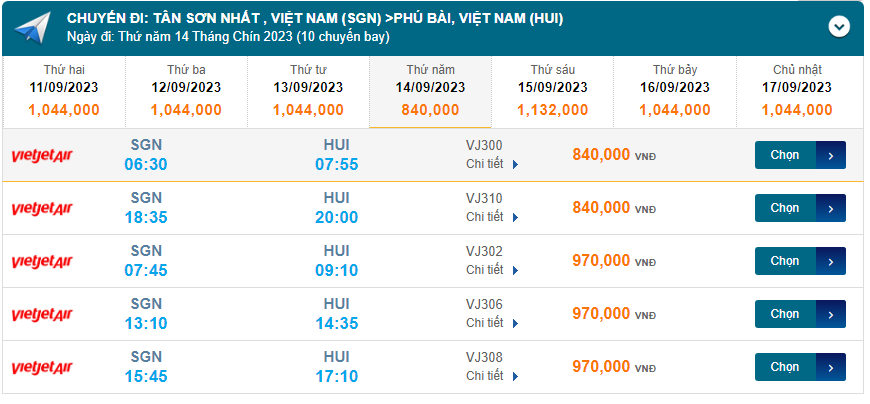Expand Chi tiết for flight VJ300
Screen dimensions: 870x404
click(492, 164)
